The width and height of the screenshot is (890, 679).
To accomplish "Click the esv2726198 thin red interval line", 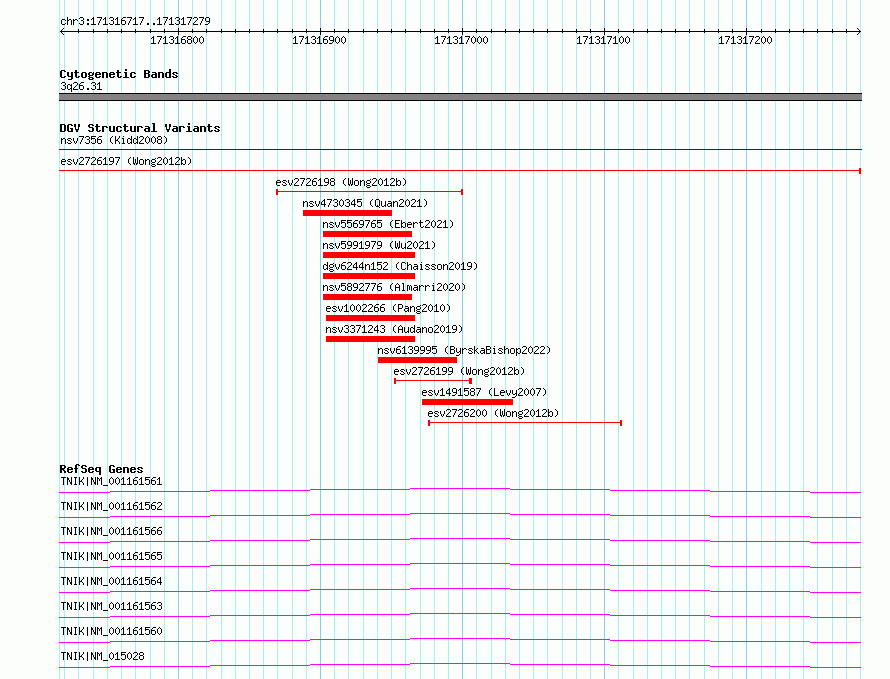I will pyautogui.click(x=370, y=192).
